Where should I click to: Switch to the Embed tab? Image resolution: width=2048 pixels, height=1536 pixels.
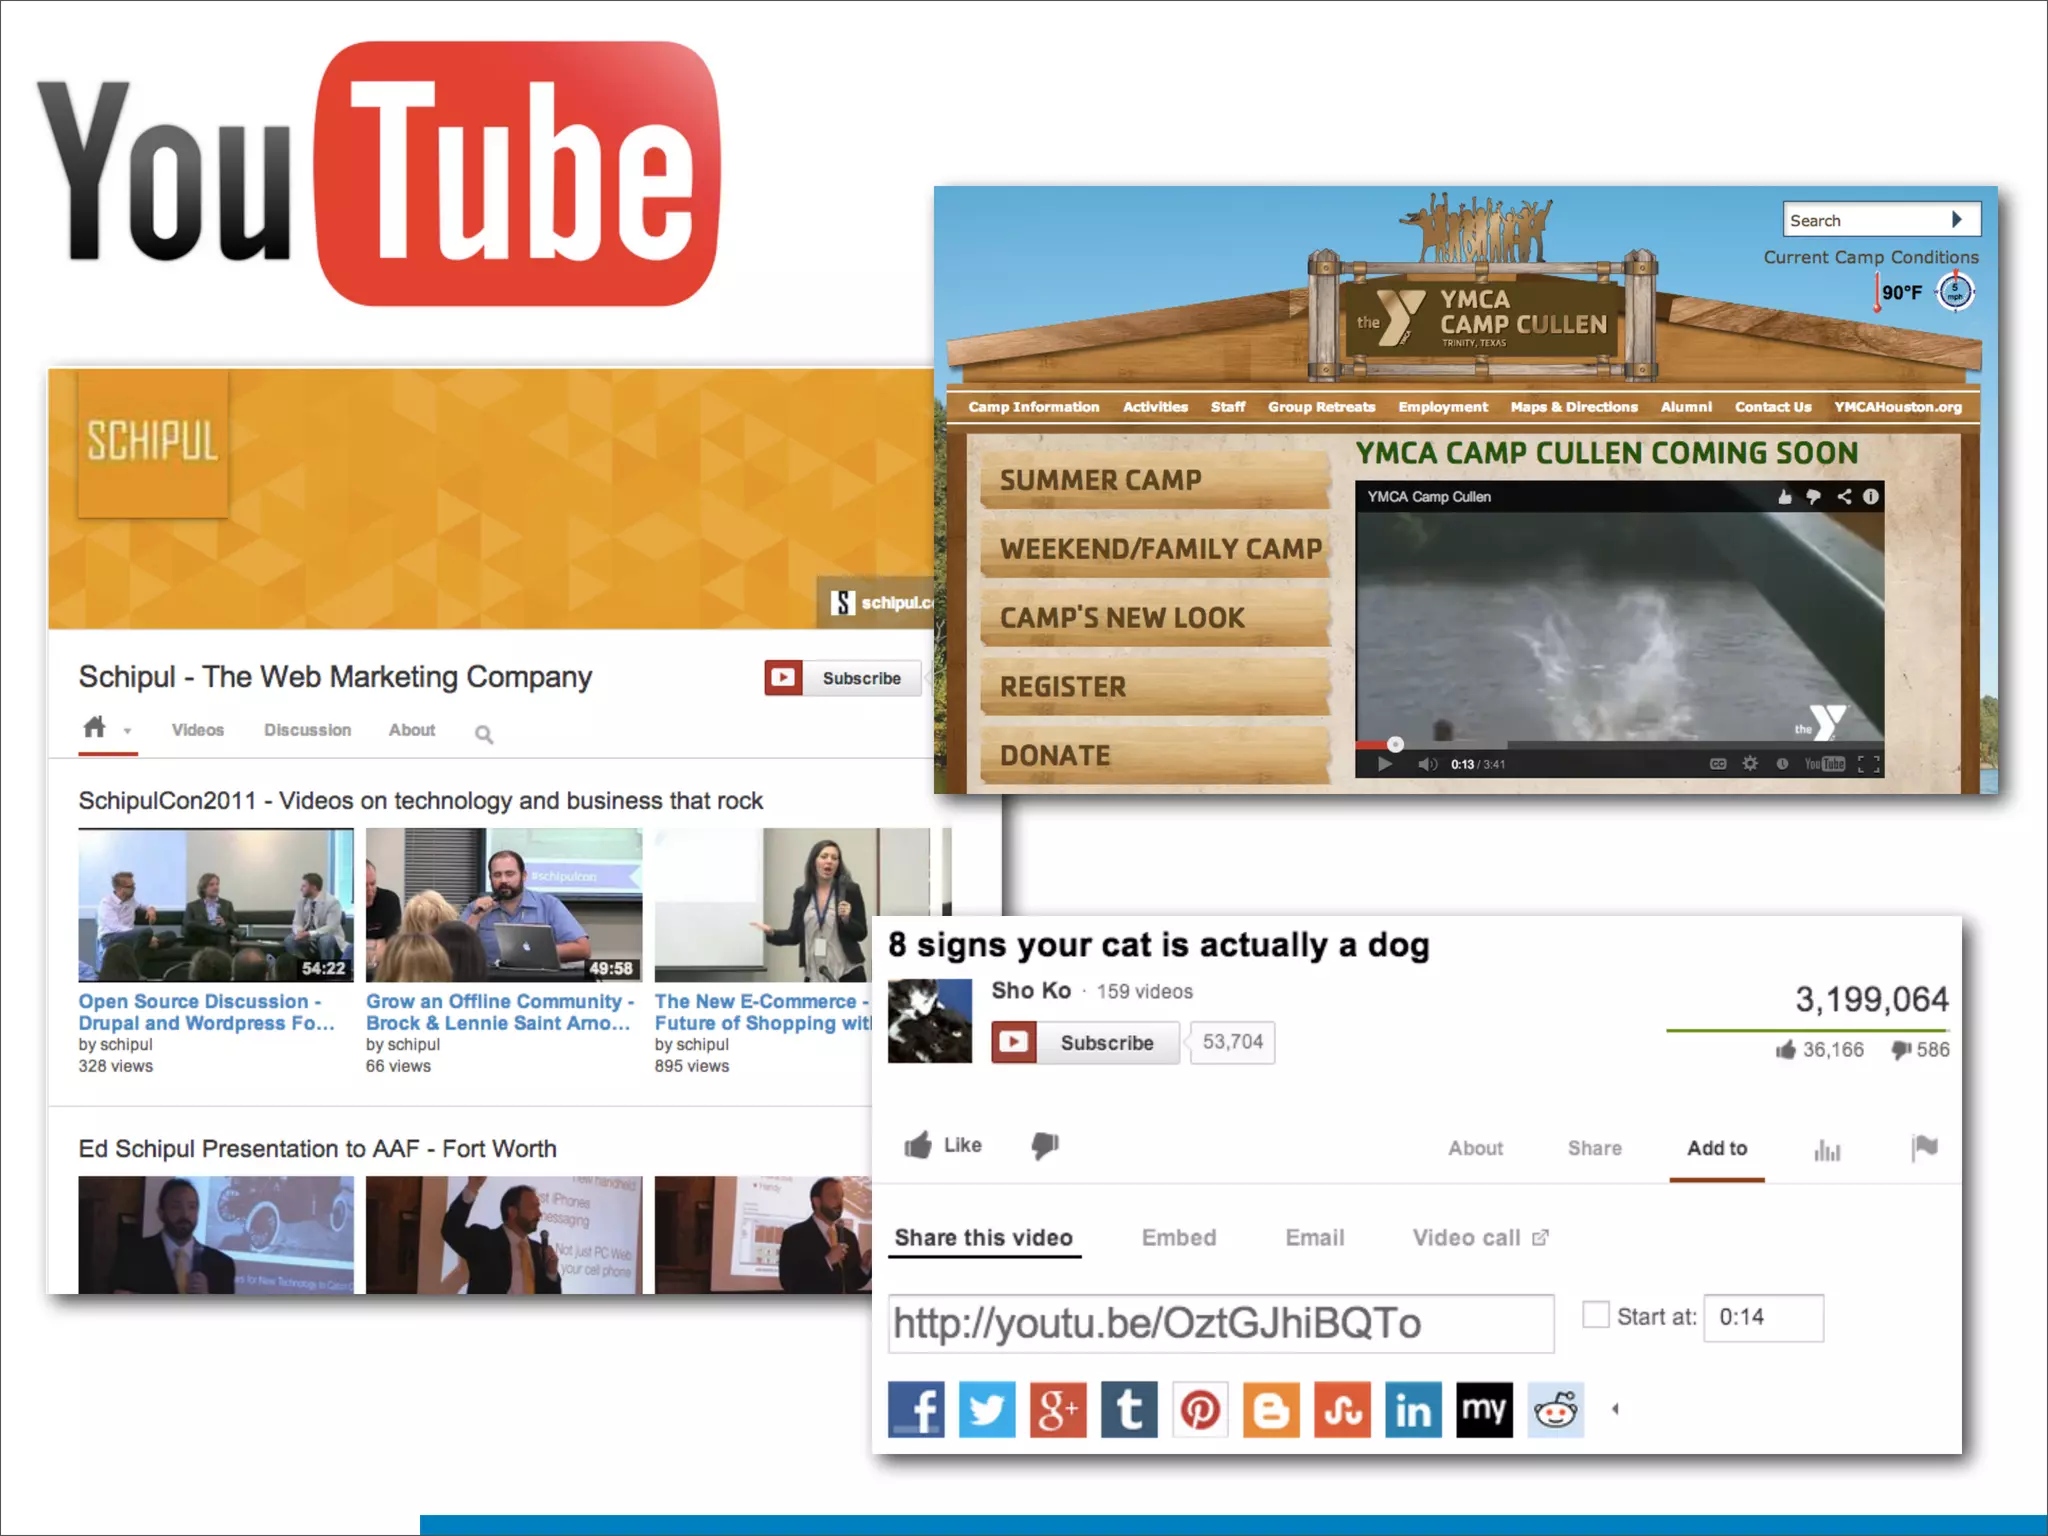coord(1179,1238)
